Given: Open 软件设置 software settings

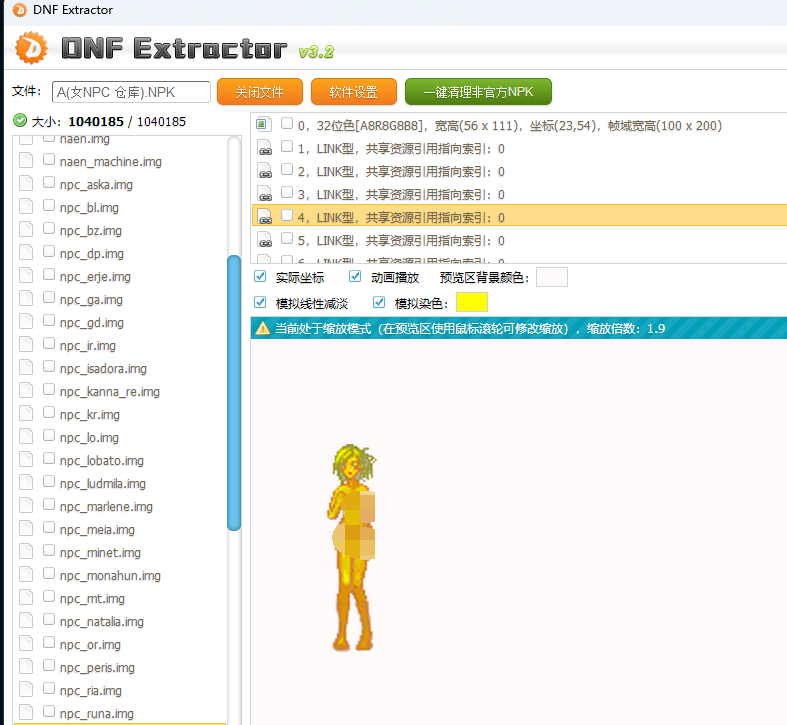Looking at the screenshot, I should click(x=353, y=92).
